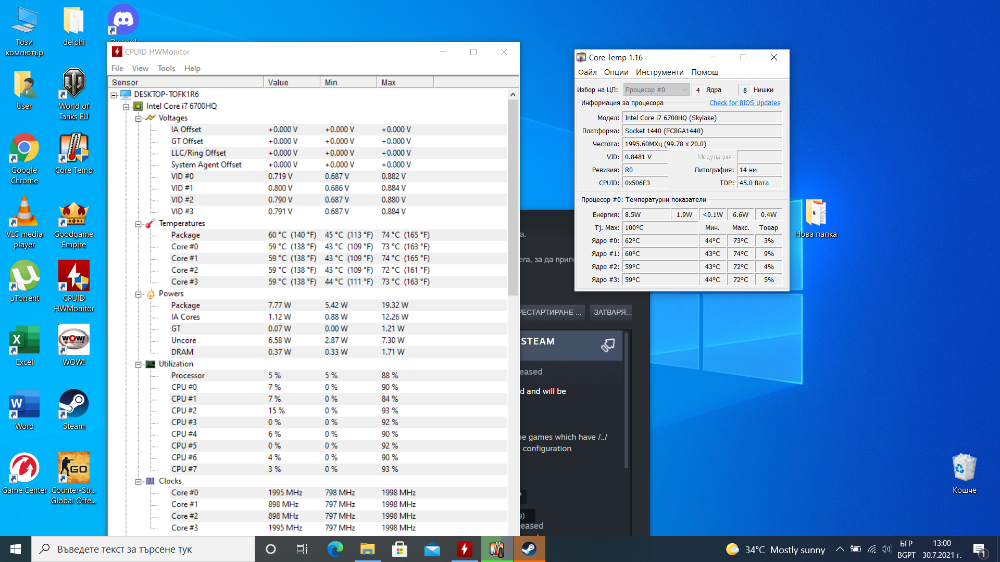
Task: Collapse the Clocks group in HWMonitor
Action: (x=138, y=481)
